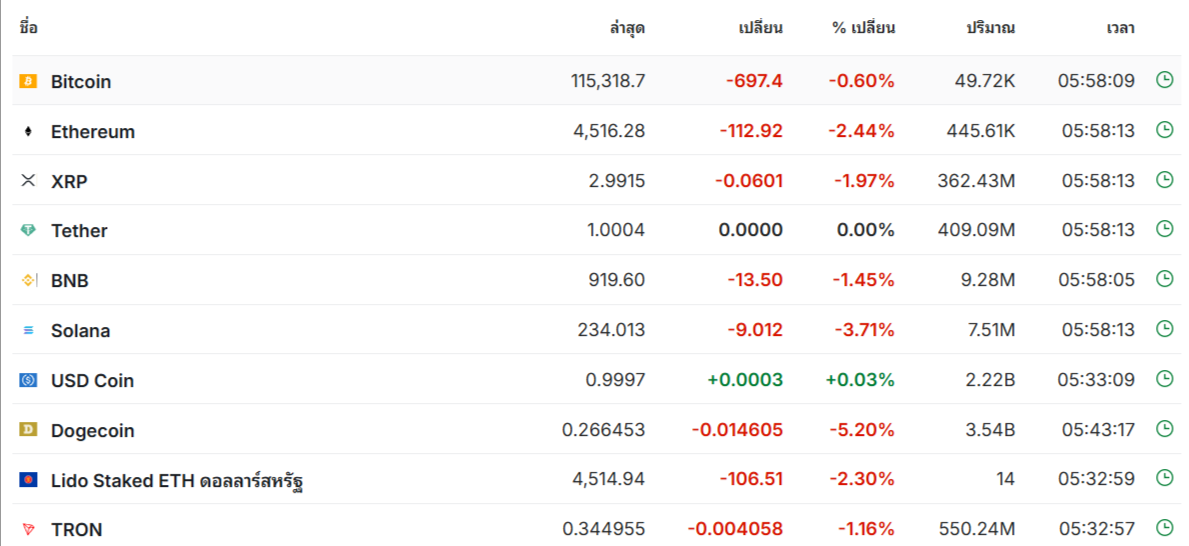
Task: Click the Ethereum diamond icon
Action: coord(28,131)
